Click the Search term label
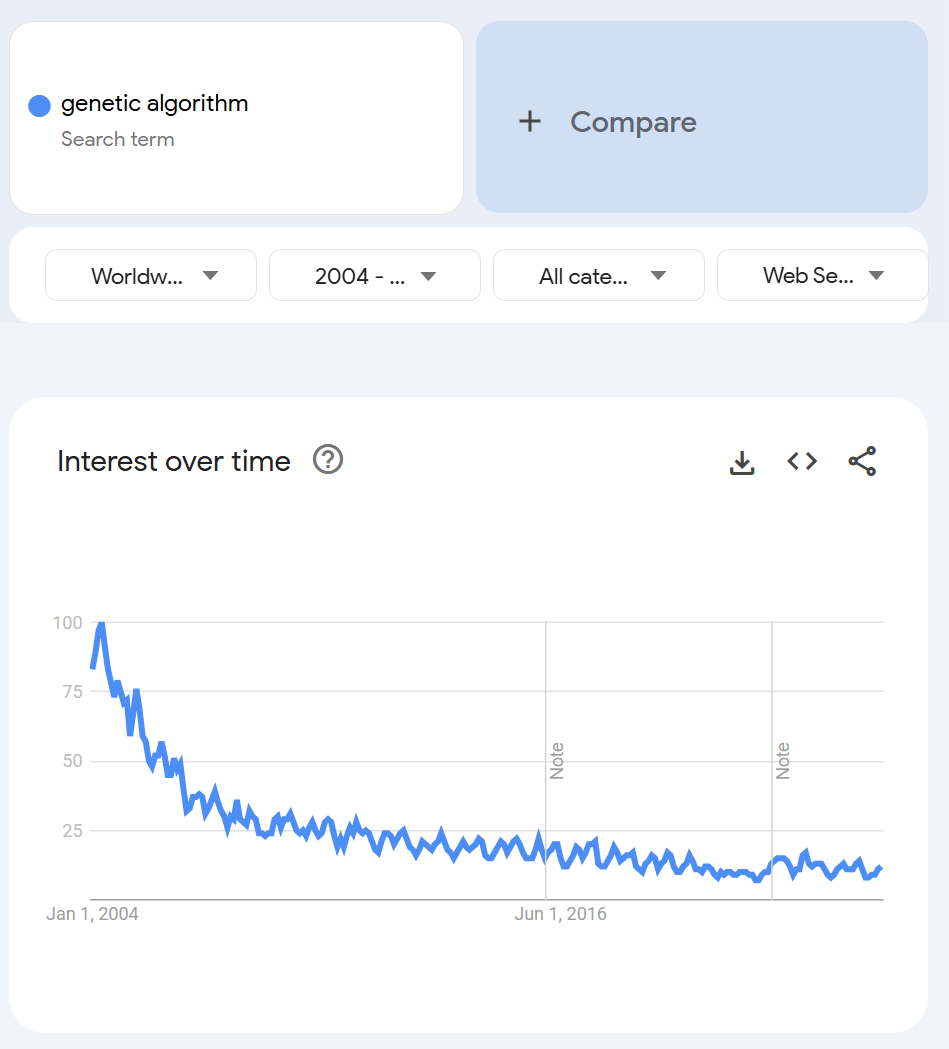 click(x=118, y=139)
